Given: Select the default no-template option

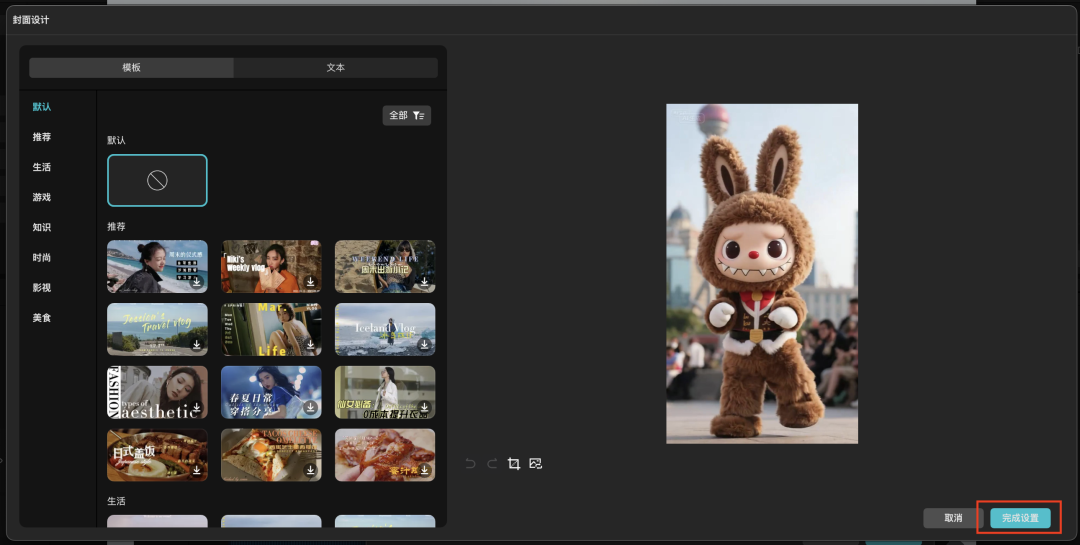Looking at the screenshot, I should click(x=157, y=180).
